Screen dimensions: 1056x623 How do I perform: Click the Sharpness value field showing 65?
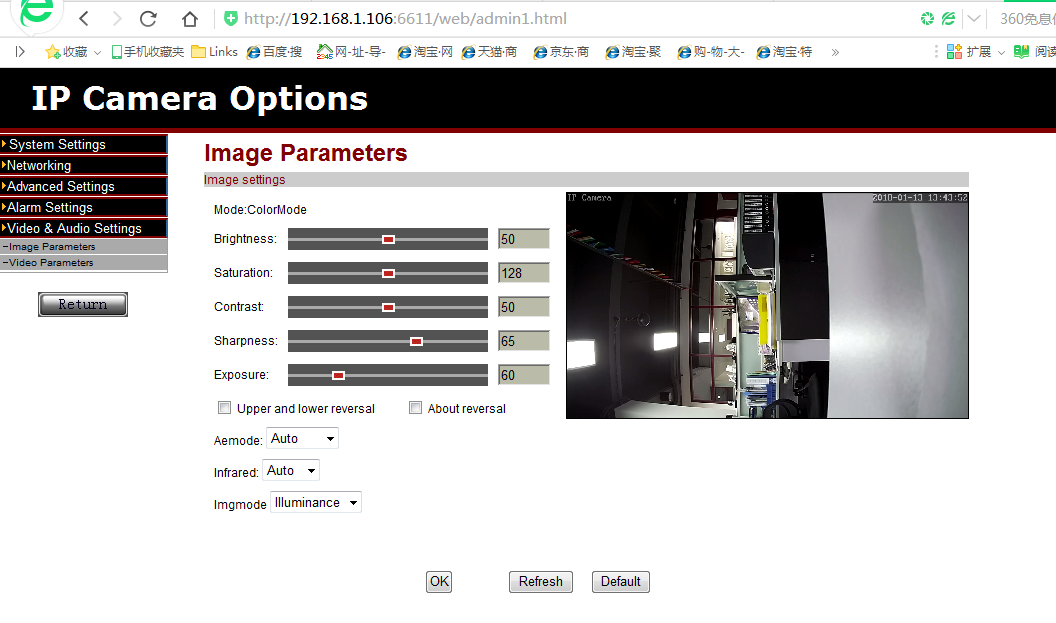coord(524,341)
